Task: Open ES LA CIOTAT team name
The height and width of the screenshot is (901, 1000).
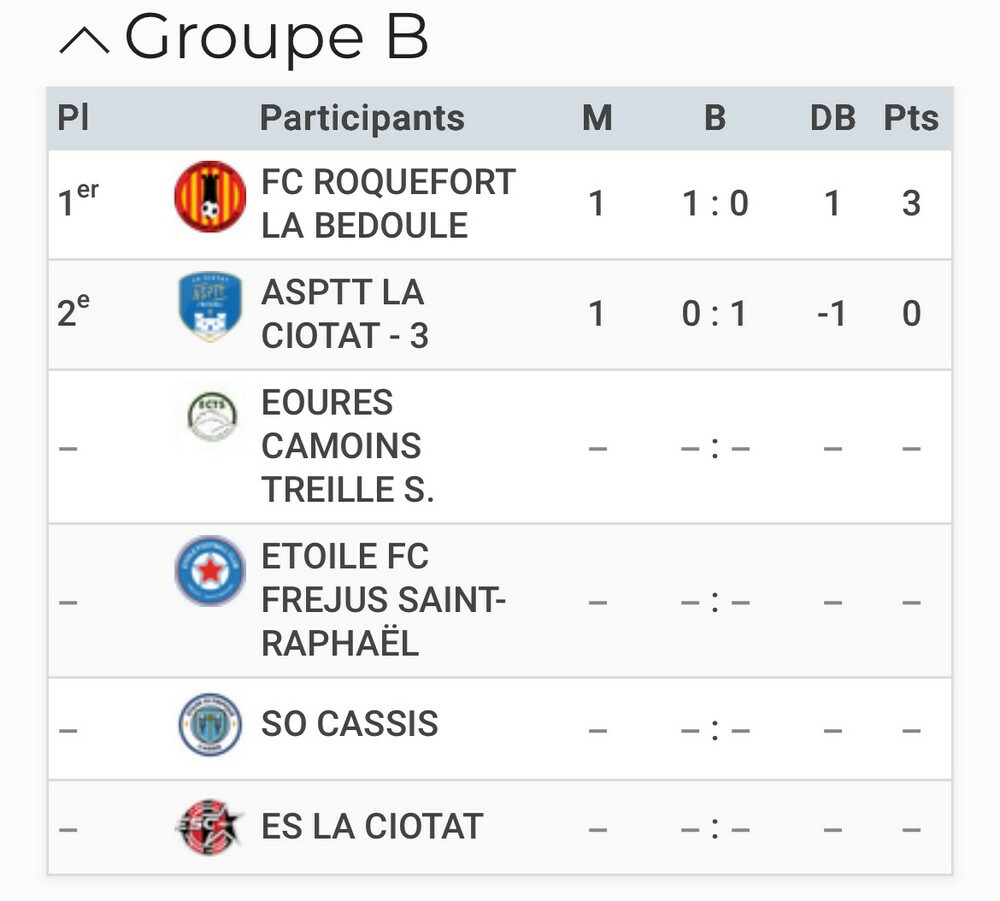Action: (x=372, y=827)
